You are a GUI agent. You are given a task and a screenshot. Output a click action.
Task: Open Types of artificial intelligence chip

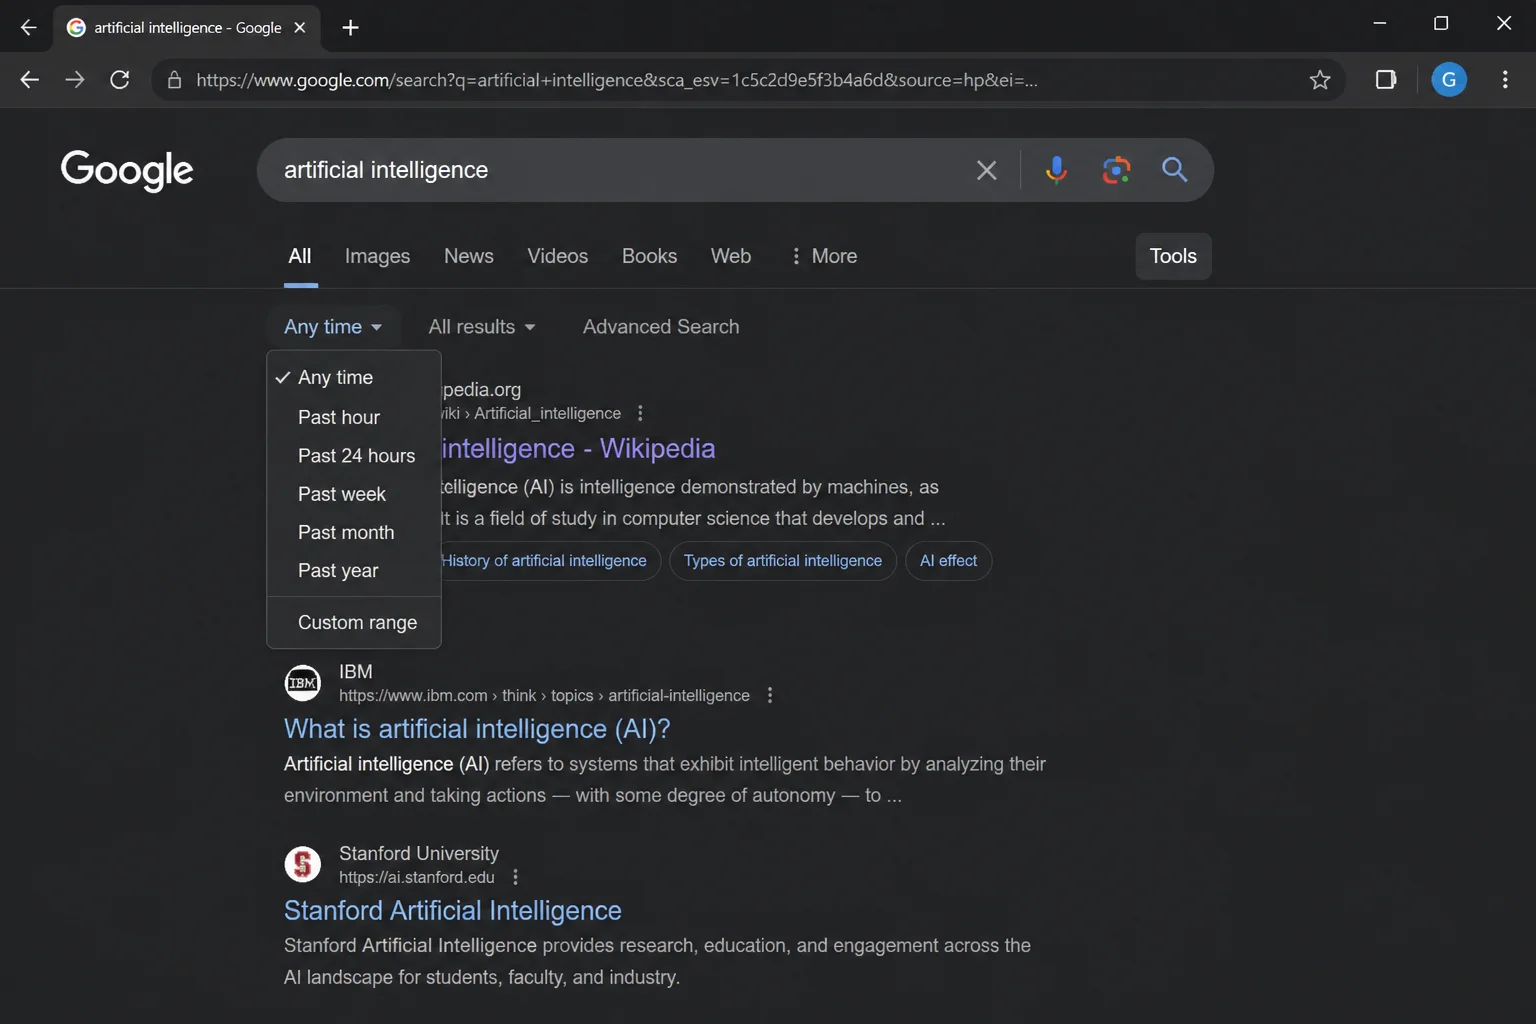click(783, 561)
